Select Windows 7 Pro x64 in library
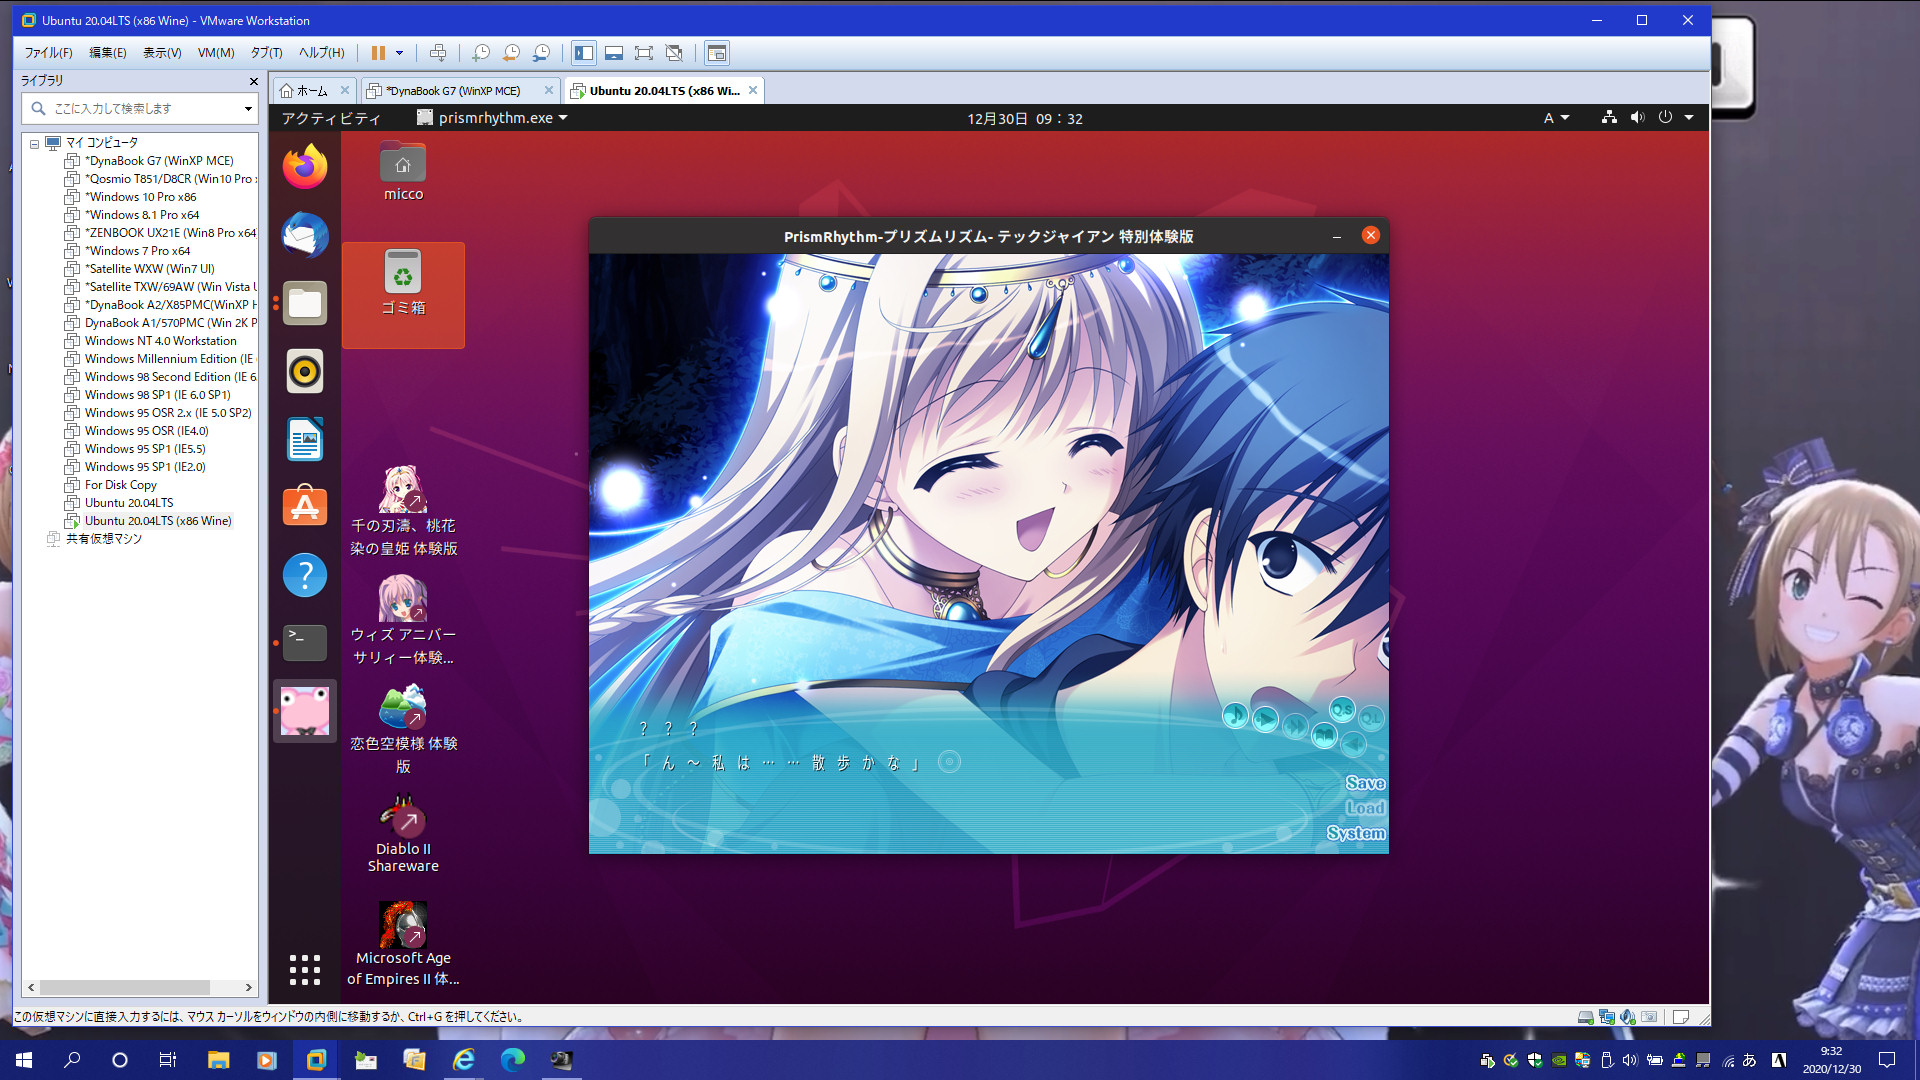The image size is (1920, 1080). pos(137,251)
